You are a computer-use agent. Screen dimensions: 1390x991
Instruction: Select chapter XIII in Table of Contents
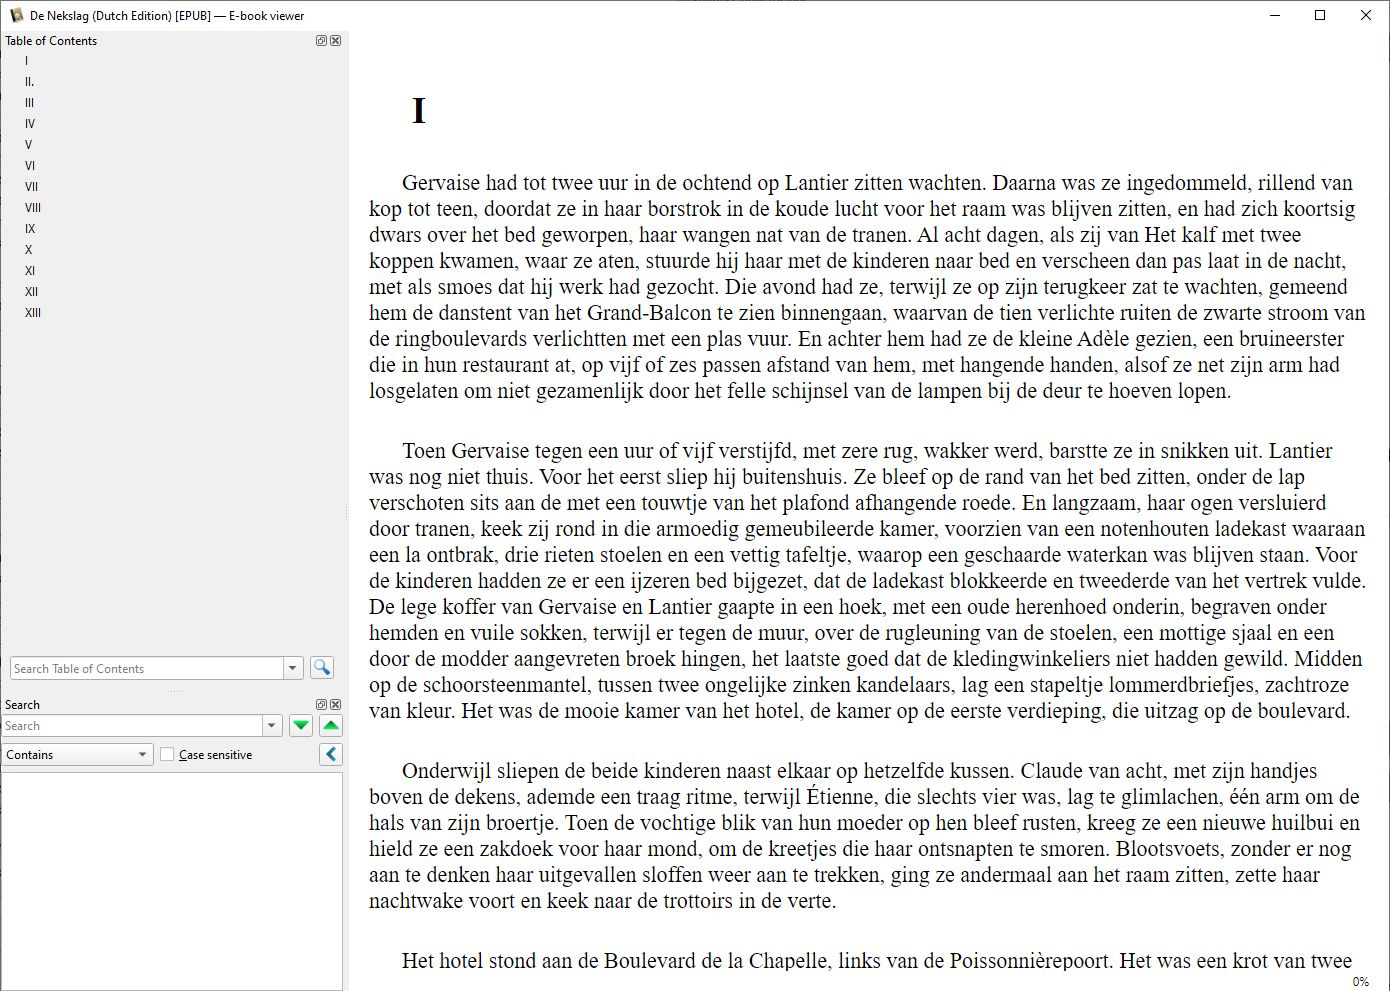(x=33, y=313)
